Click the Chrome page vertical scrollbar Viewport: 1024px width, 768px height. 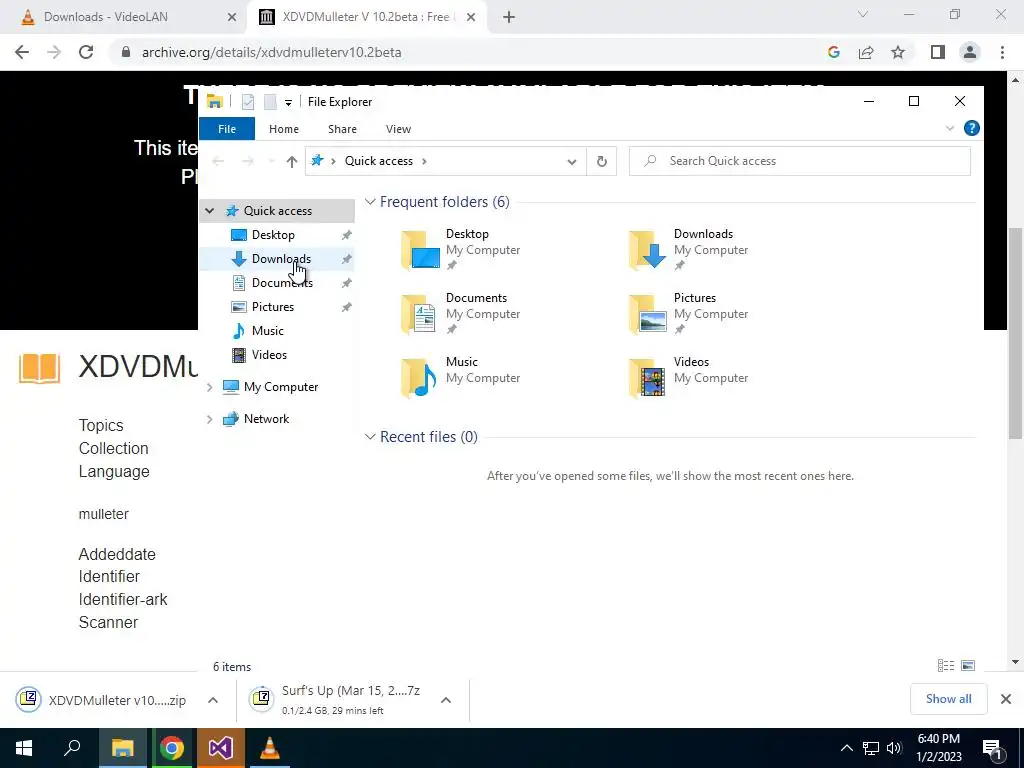click(1015, 333)
